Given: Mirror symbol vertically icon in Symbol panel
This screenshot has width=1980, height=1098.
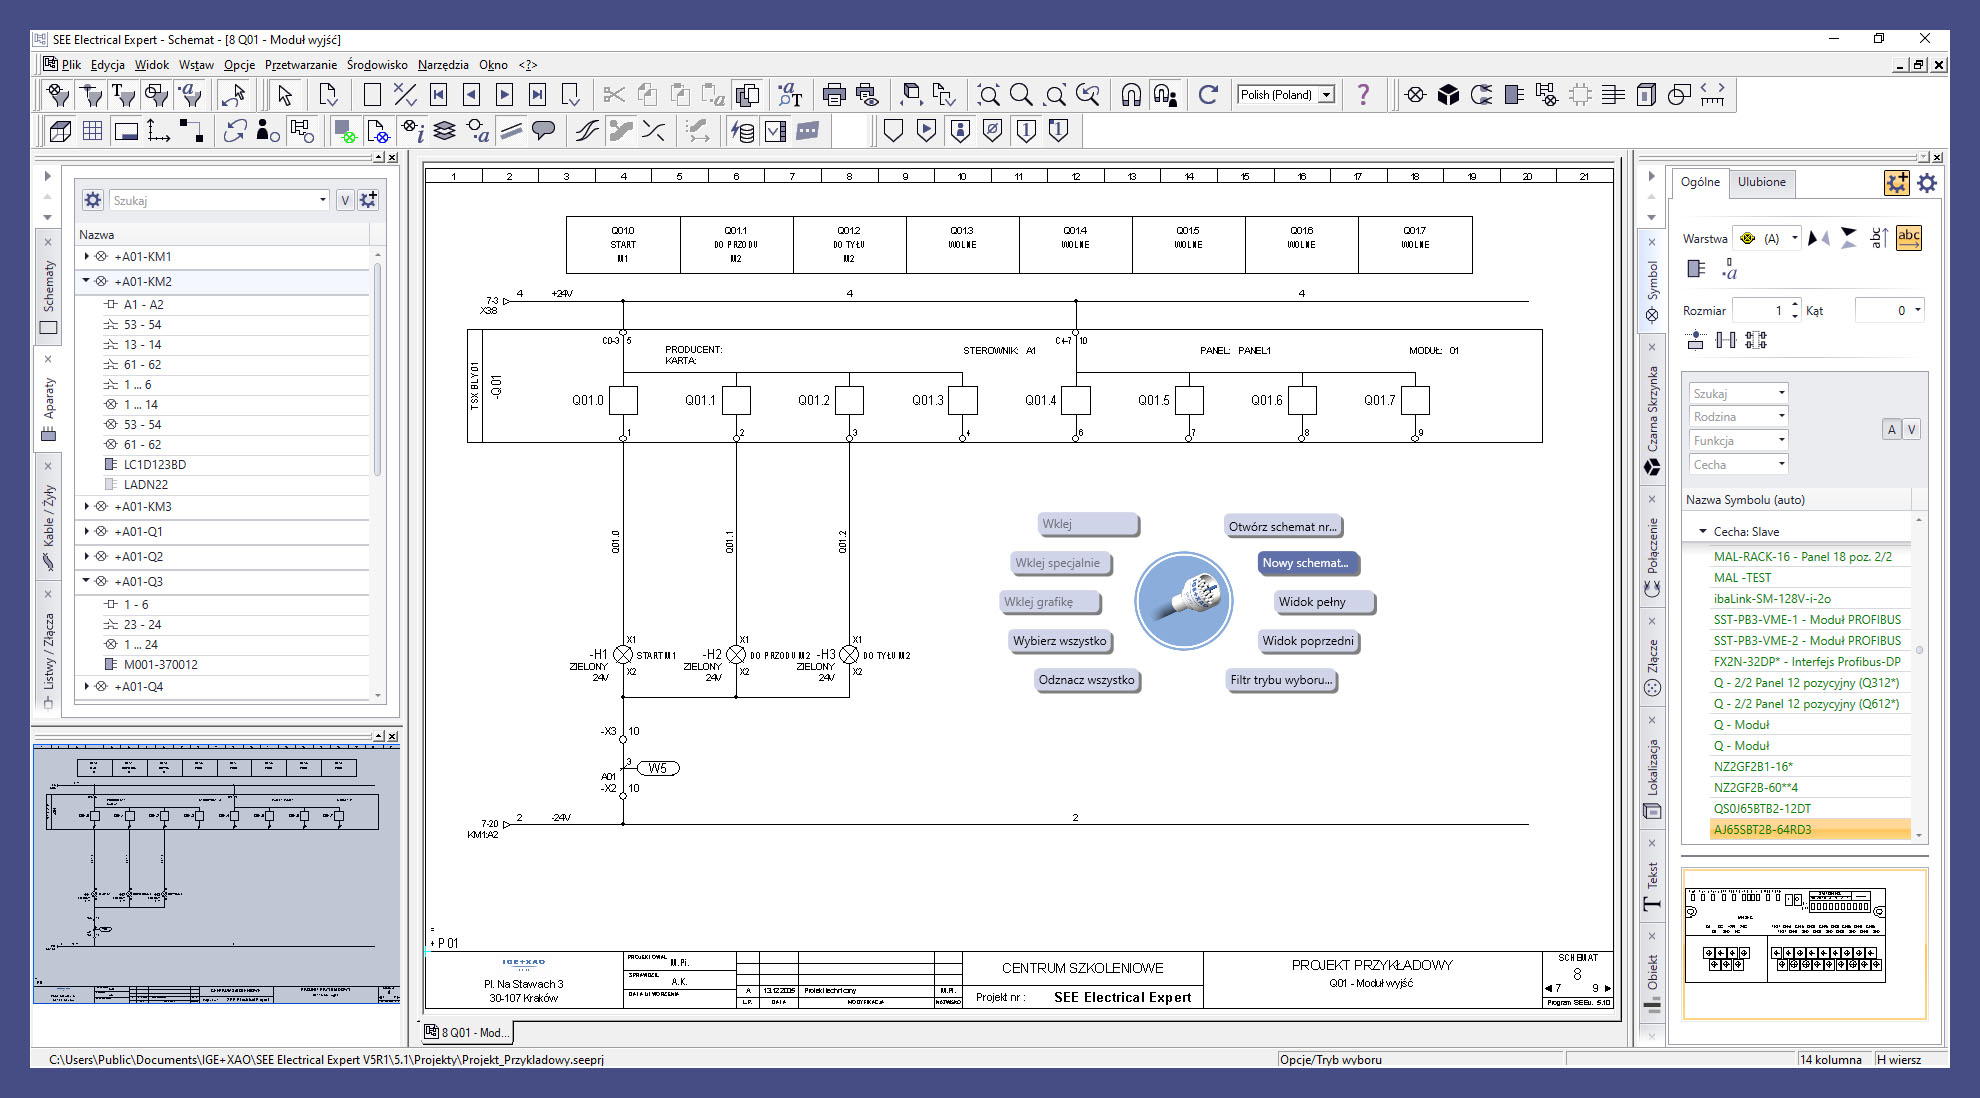Looking at the screenshot, I should tap(1848, 238).
